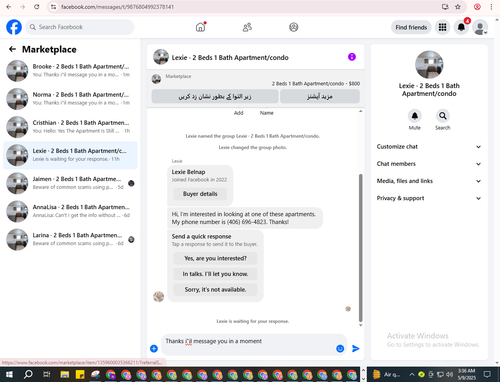Open Lexie group photo in right panel
500x382 pixels.
pyautogui.click(x=429, y=65)
